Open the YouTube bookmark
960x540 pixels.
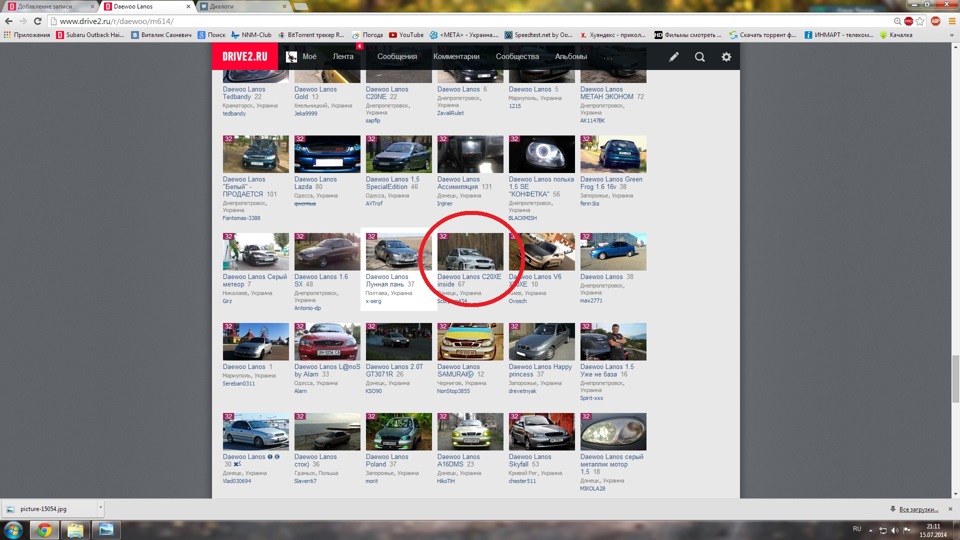click(x=406, y=35)
